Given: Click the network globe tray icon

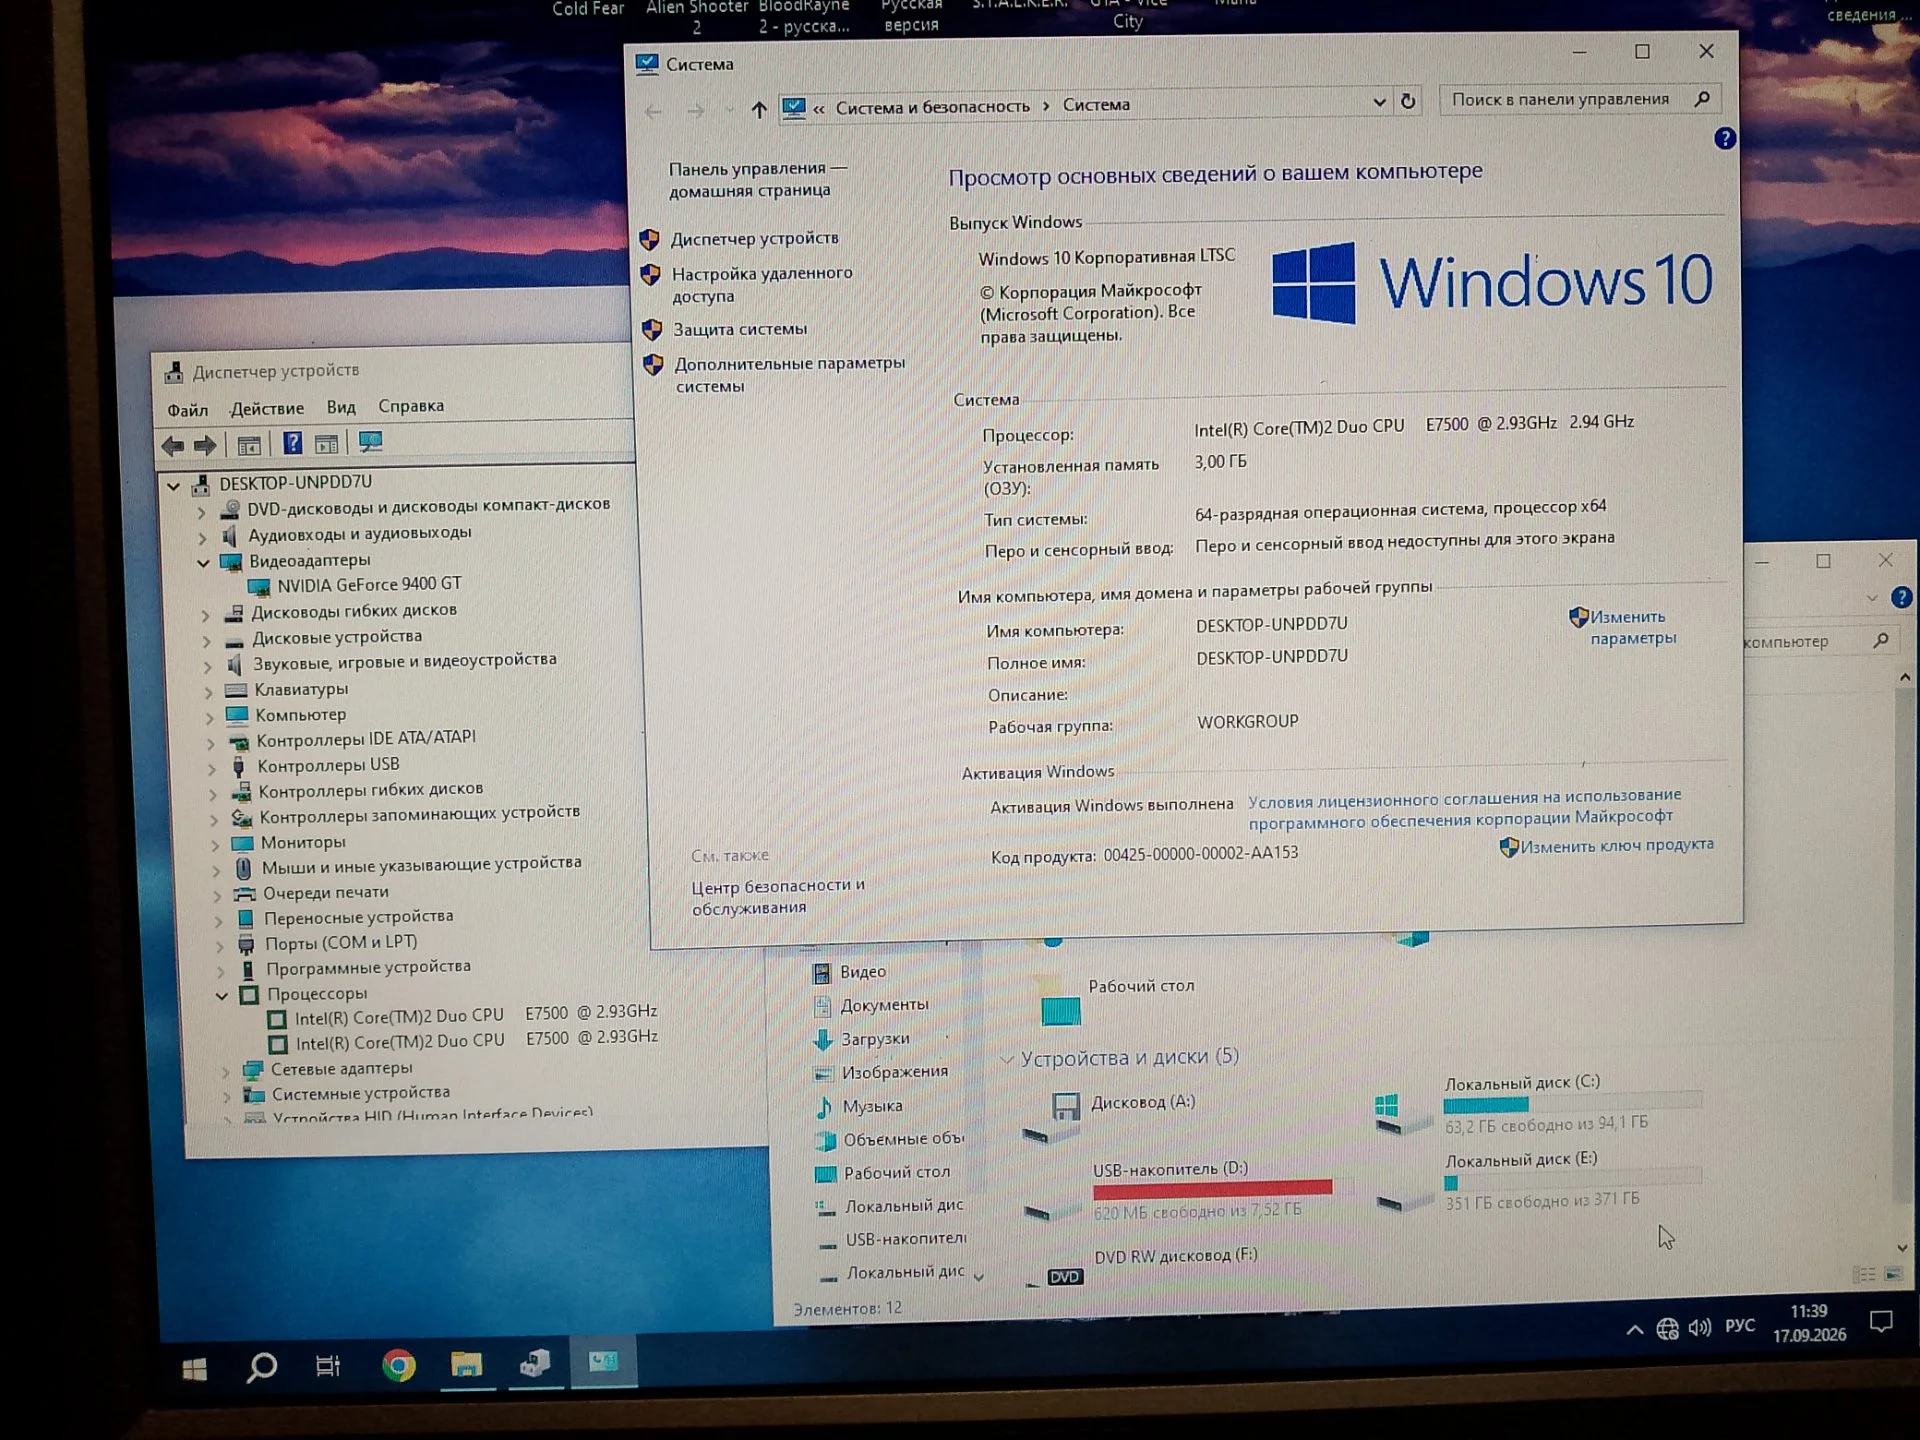Looking at the screenshot, I should [x=1667, y=1329].
